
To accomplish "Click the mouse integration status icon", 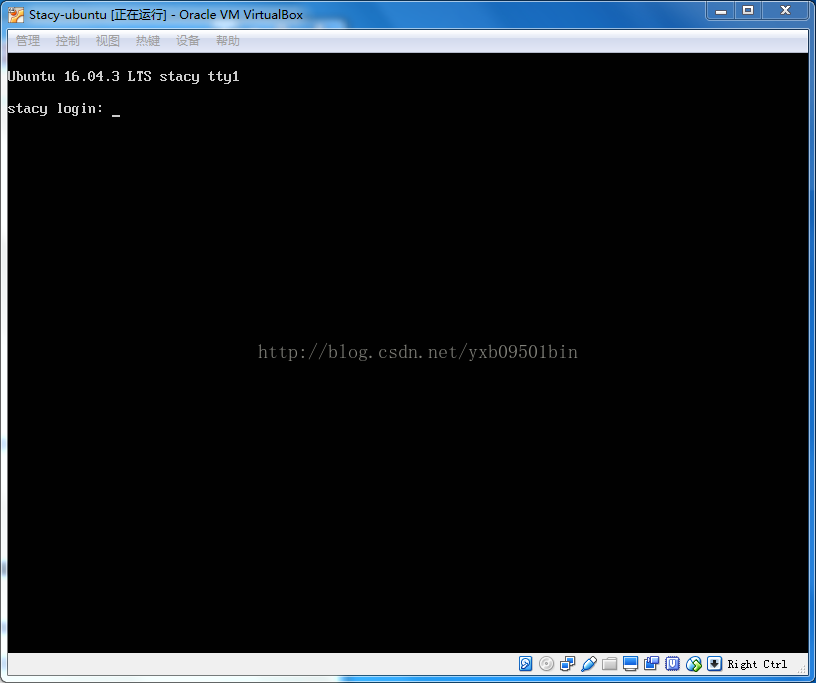I will [x=694, y=664].
